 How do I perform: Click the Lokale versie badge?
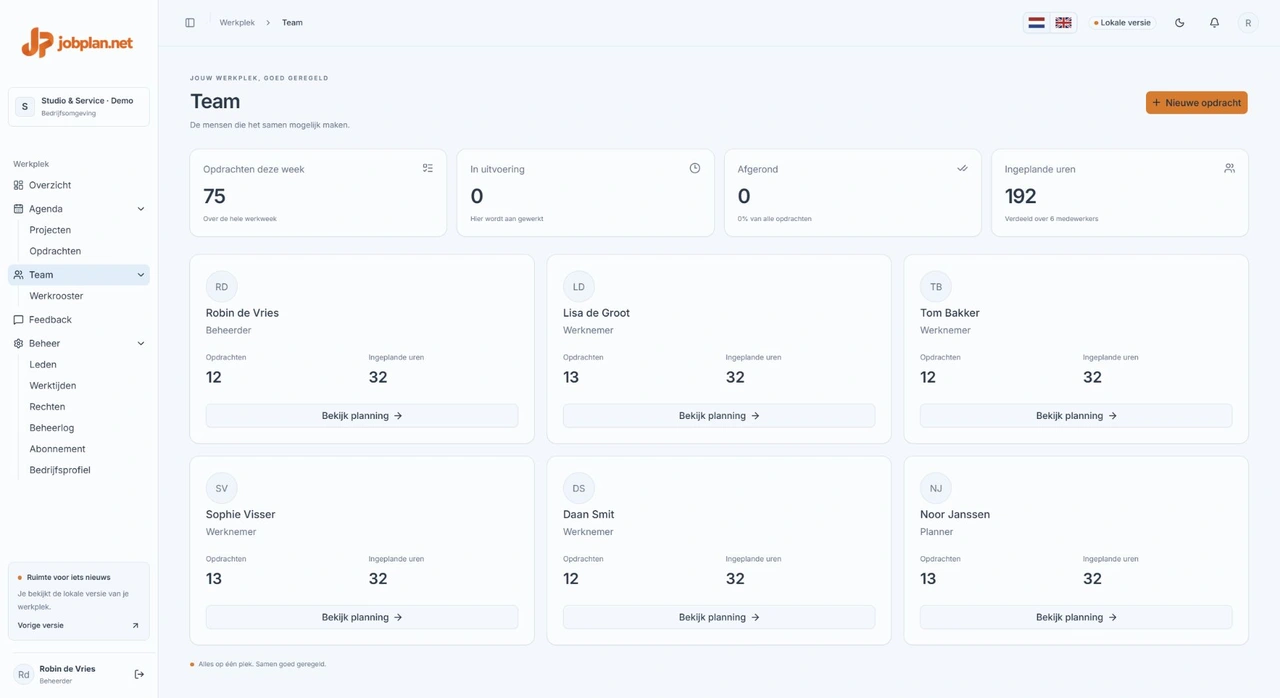(1123, 22)
